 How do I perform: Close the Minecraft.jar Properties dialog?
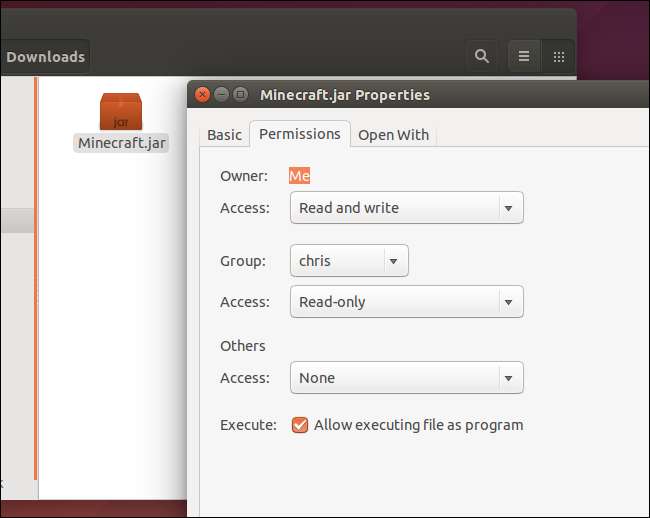203,95
